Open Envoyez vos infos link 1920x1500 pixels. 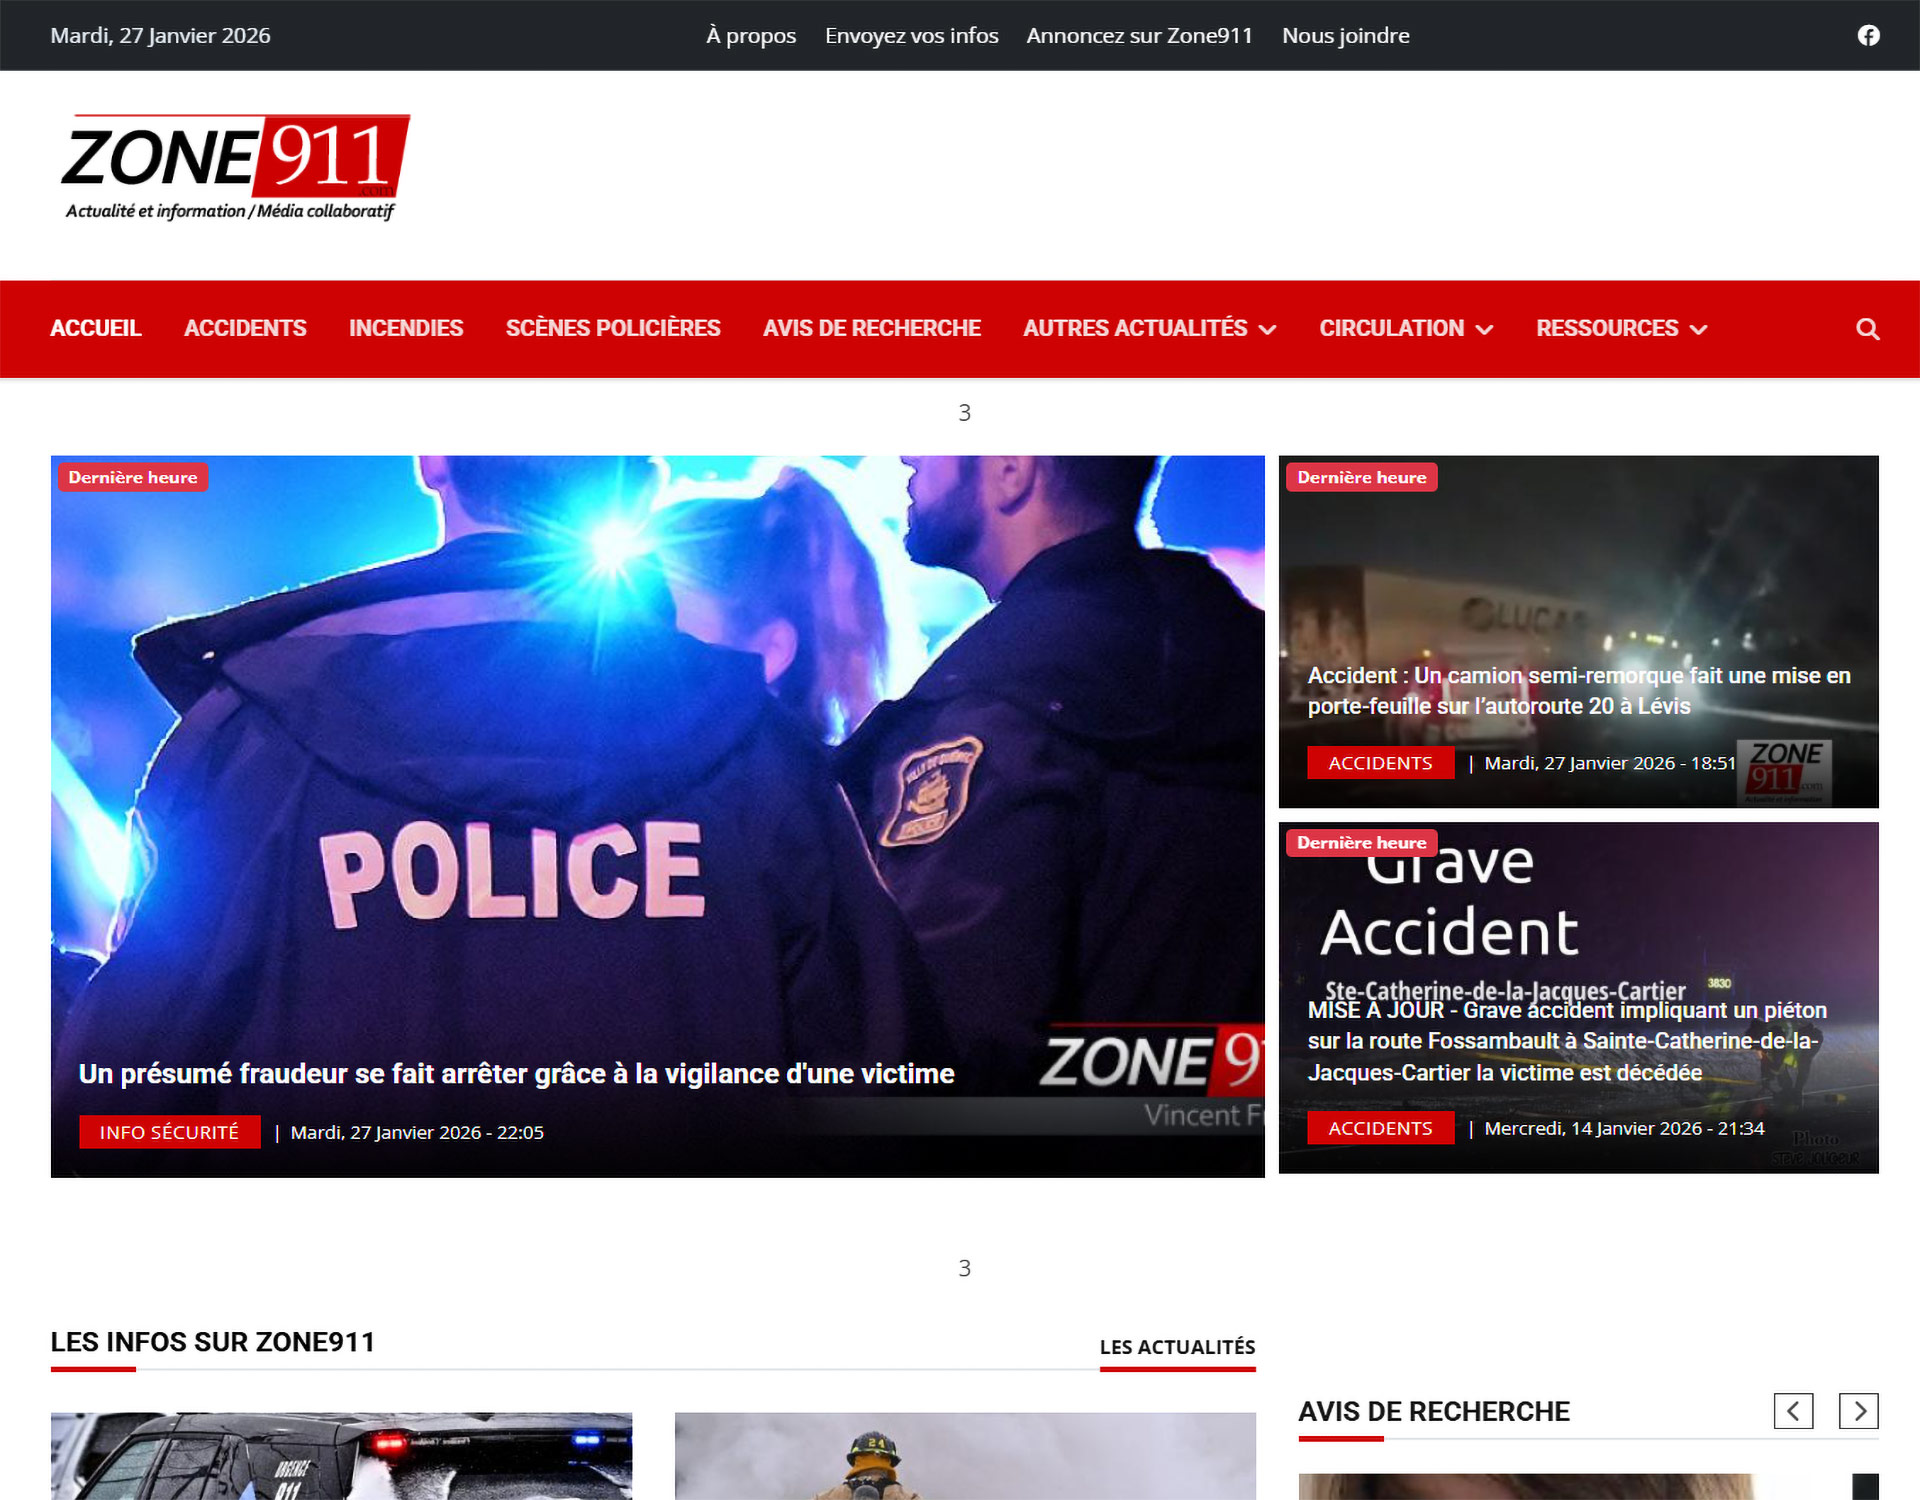(x=911, y=36)
